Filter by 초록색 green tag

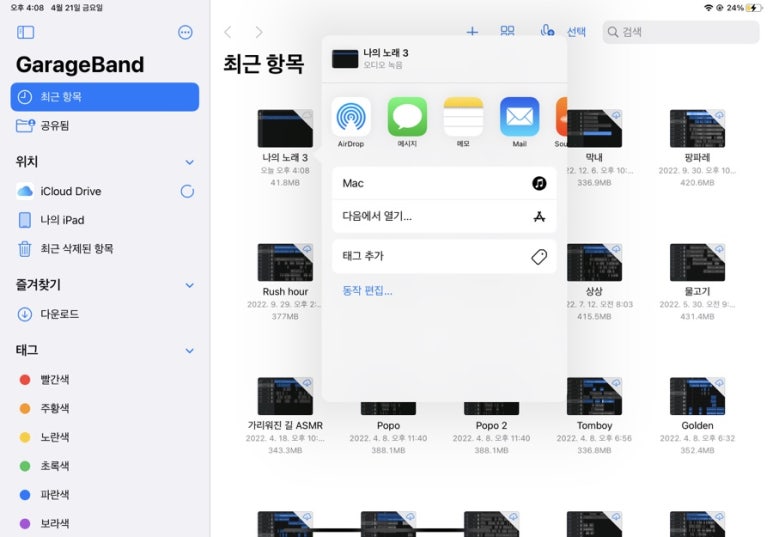[x=105, y=465]
